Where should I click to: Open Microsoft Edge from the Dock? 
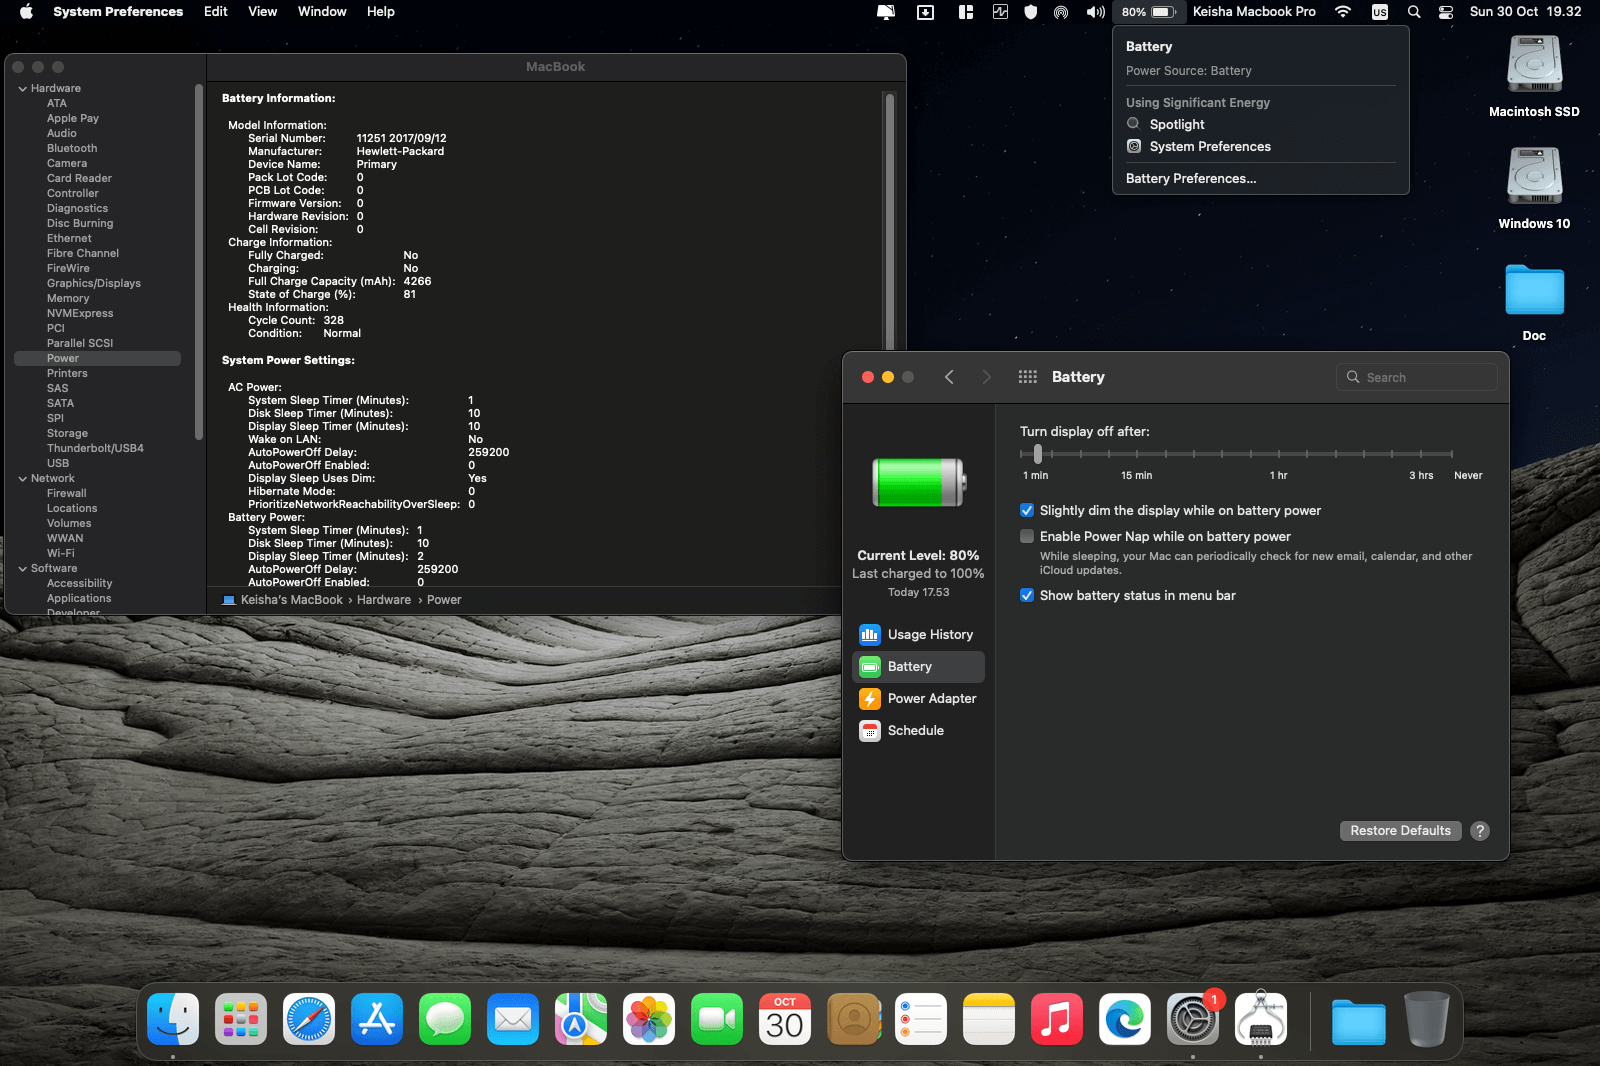tap(1124, 1020)
